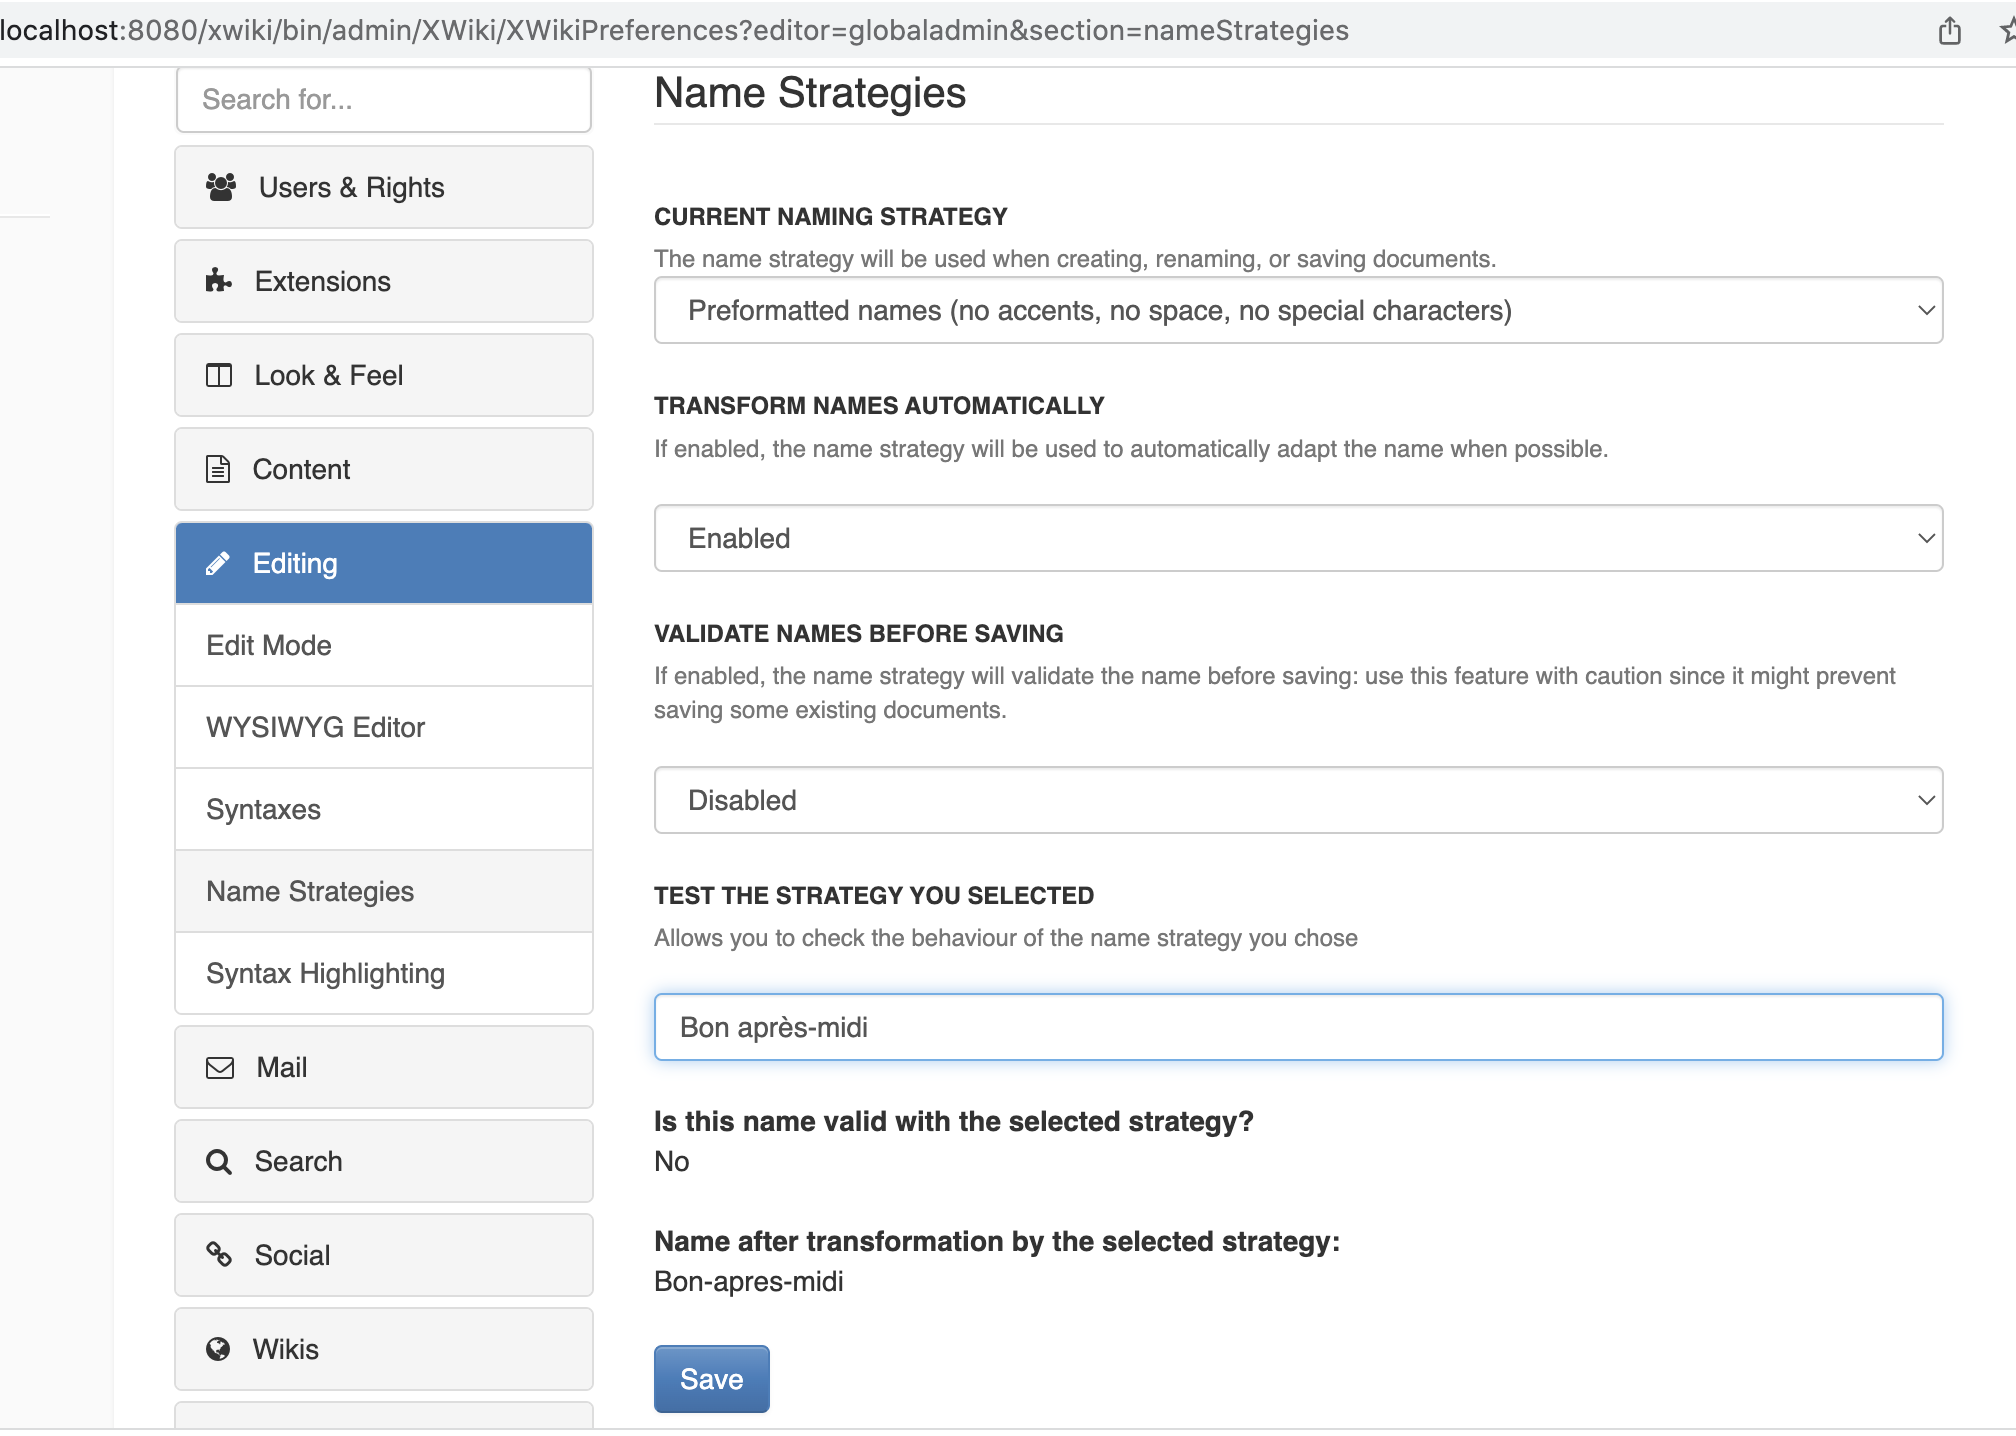Viewport: 2016px width, 1436px height.
Task: Expand the Transform Names Automatically dropdown
Action: click(1297, 539)
